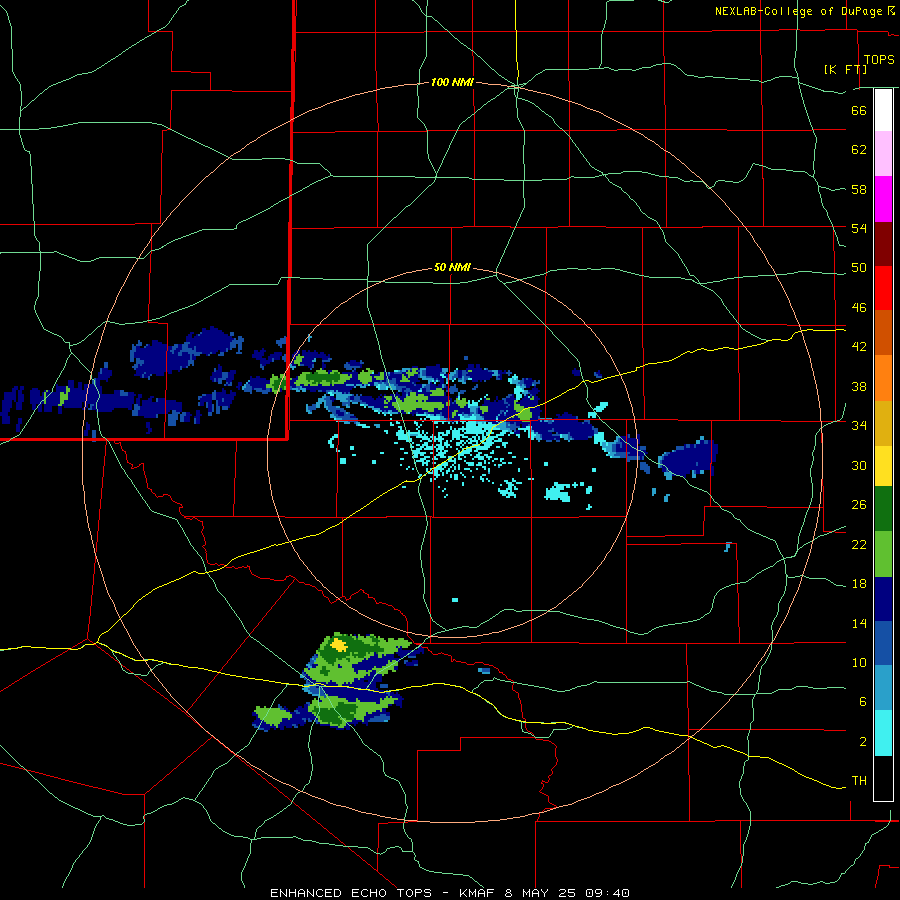This screenshot has height=900, width=900.
Task: Click the '58' legend value
Action: pos(859,189)
